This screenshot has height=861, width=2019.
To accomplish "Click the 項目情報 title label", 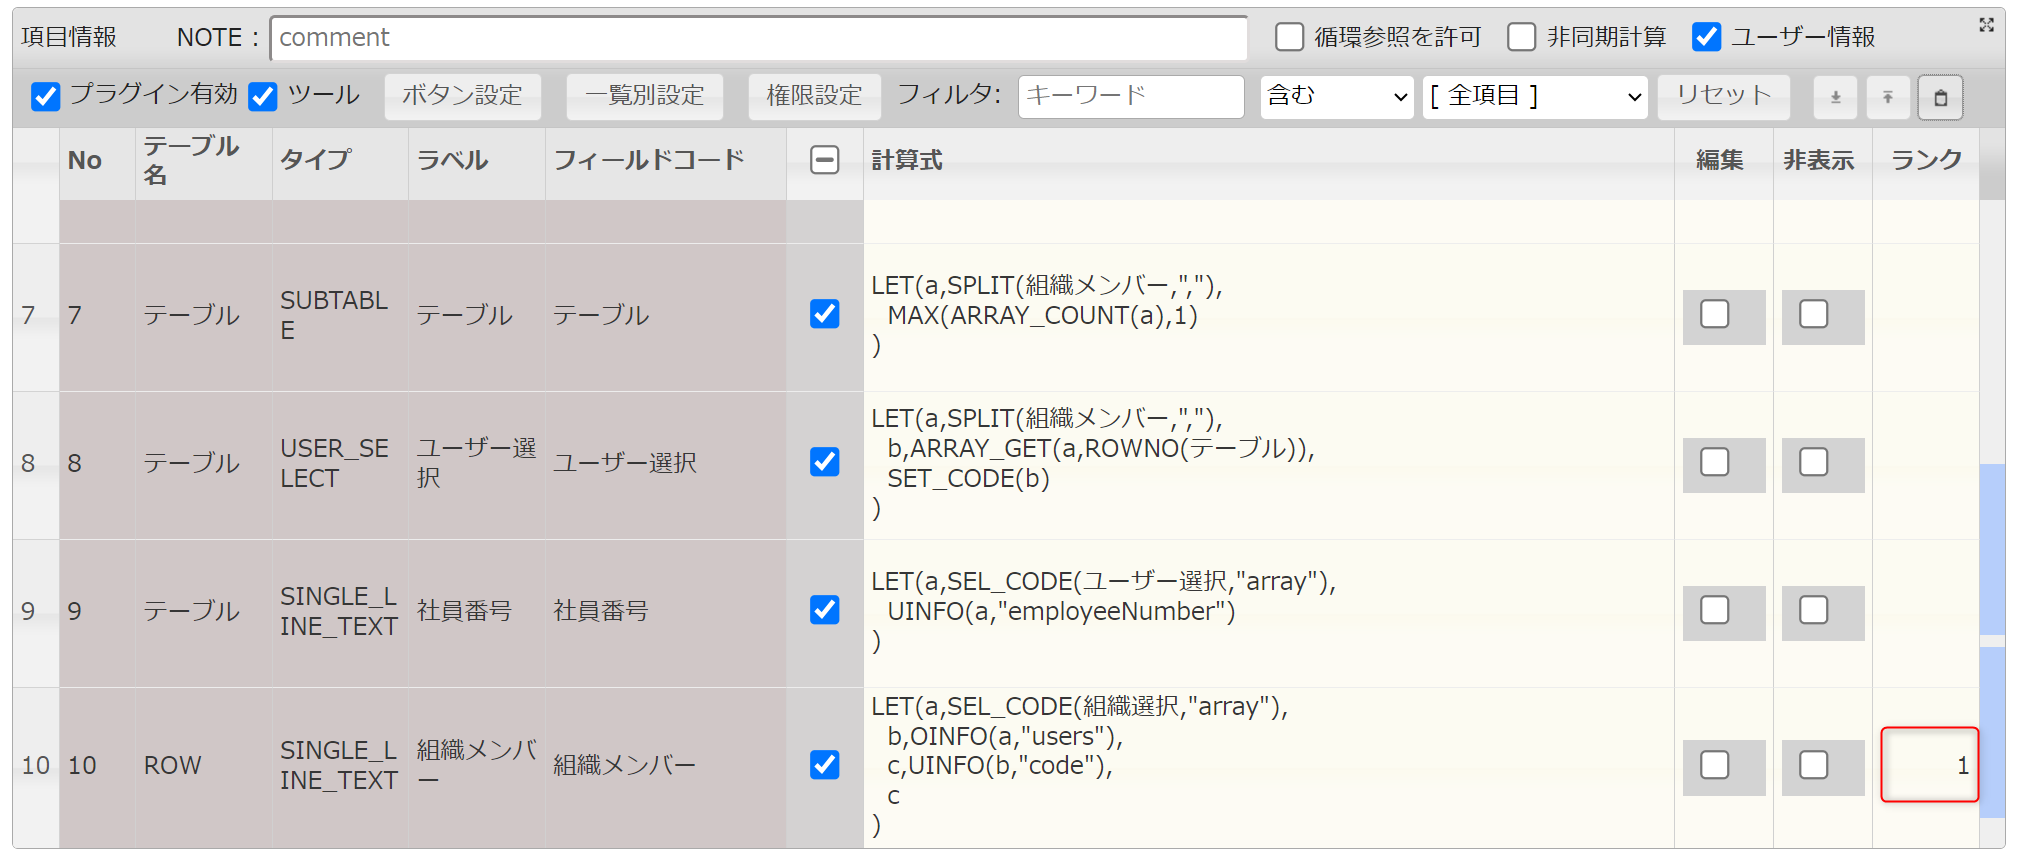I will (x=69, y=37).
